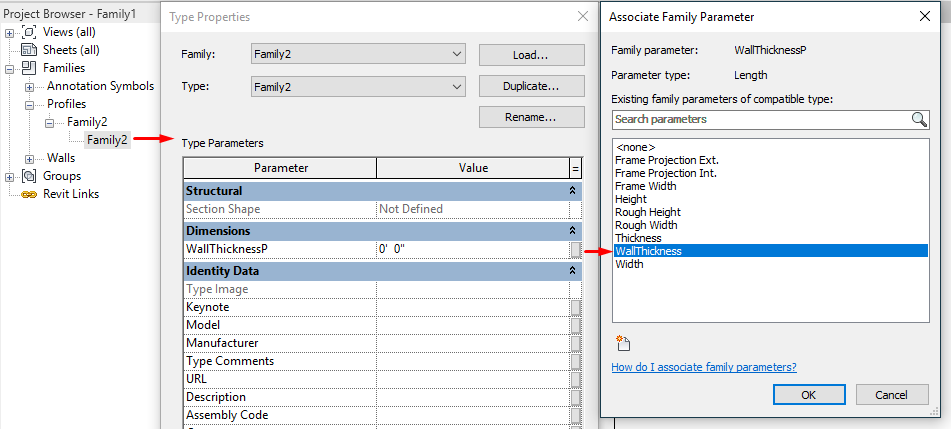
Task: Click the Families node icon
Action: pos(29,68)
